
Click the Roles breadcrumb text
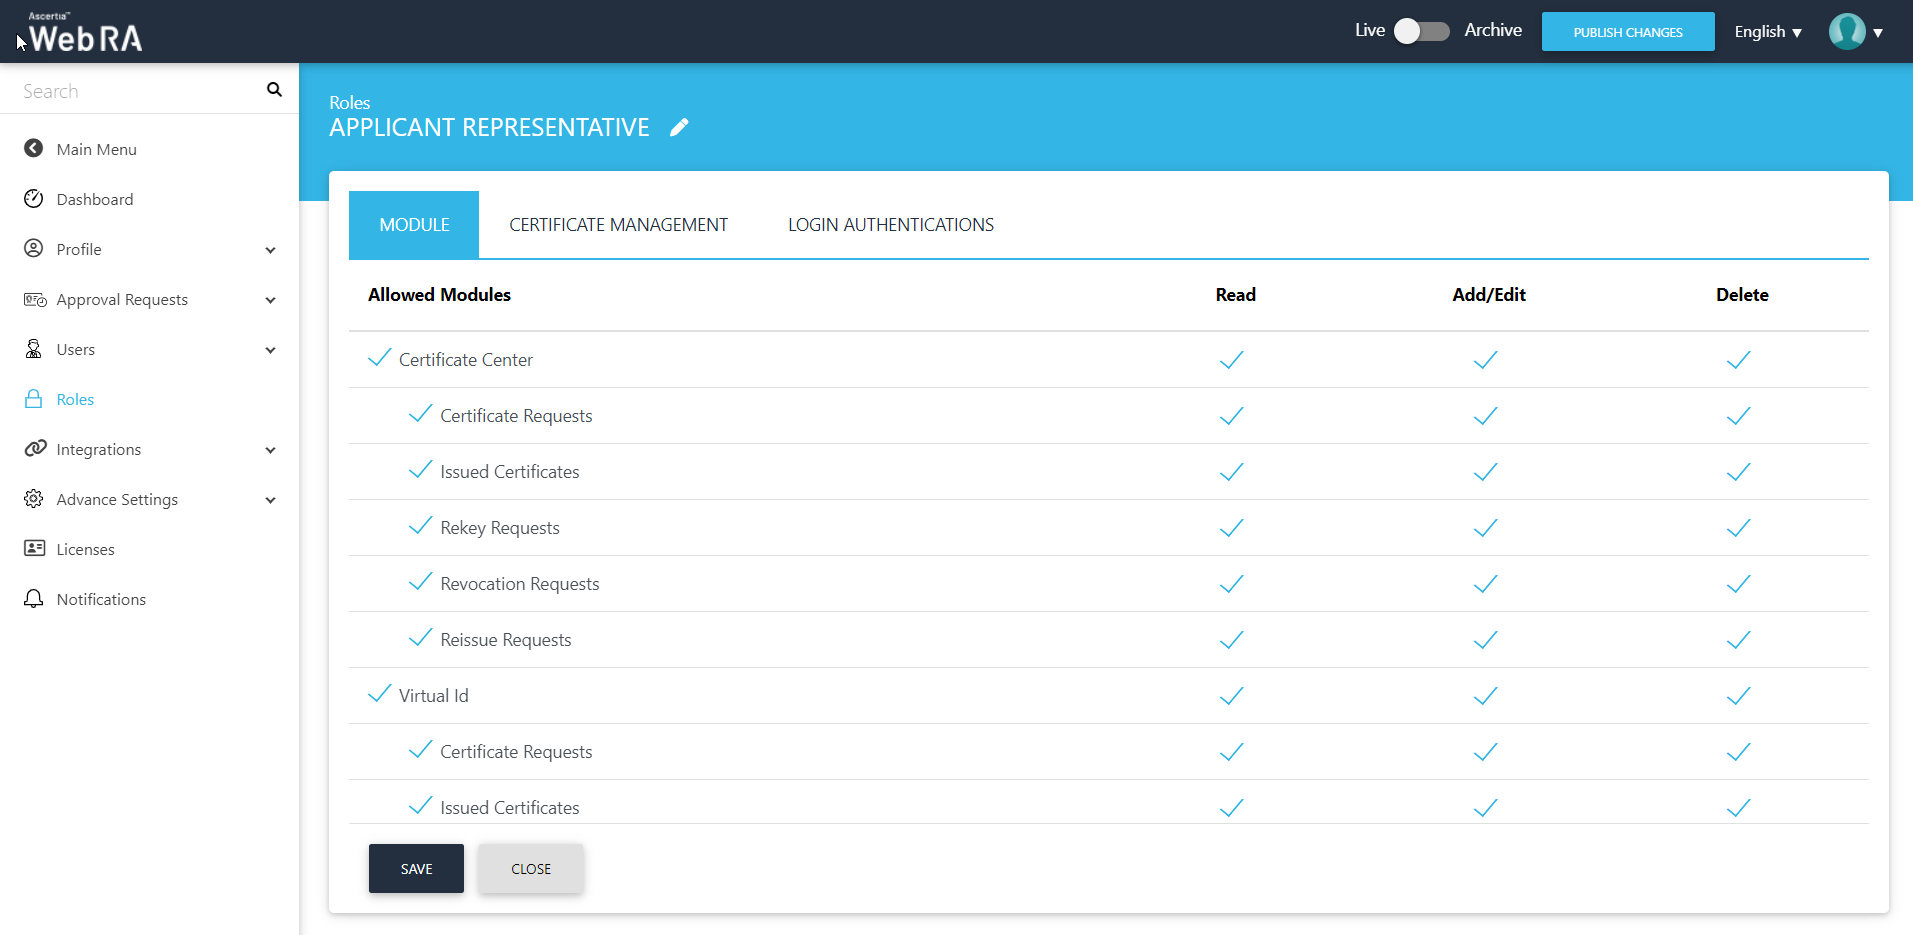coord(350,102)
